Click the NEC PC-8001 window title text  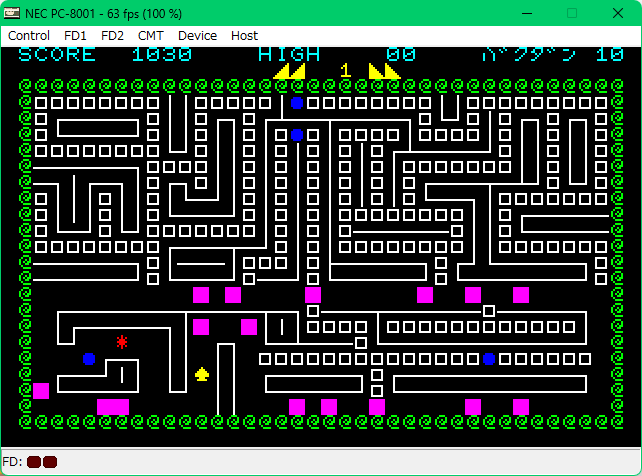[103, 14]
